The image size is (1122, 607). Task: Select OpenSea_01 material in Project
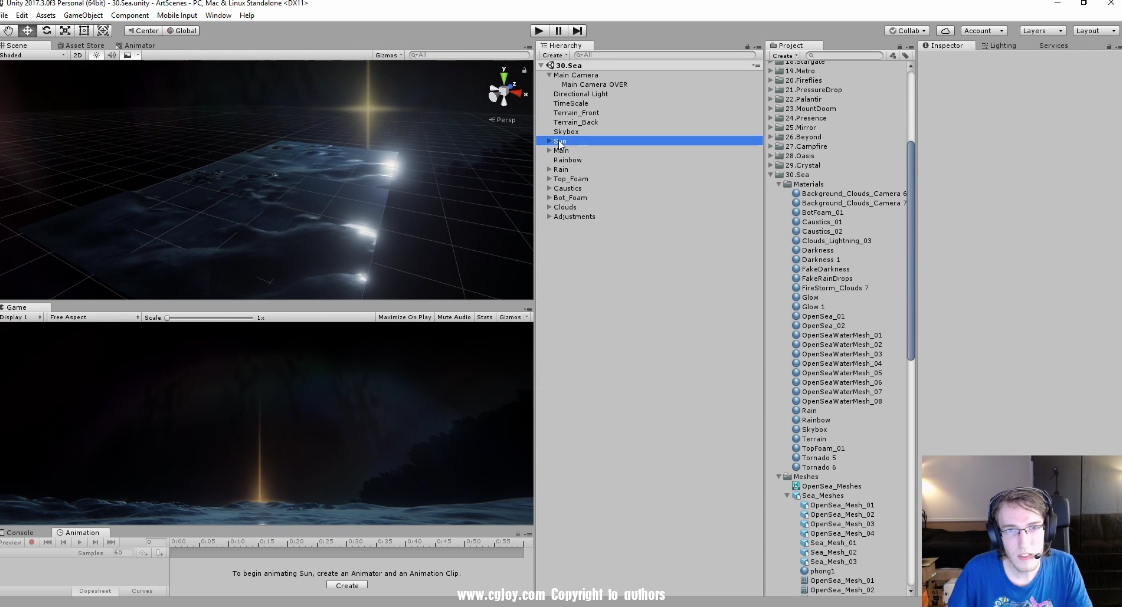(823, 316)
